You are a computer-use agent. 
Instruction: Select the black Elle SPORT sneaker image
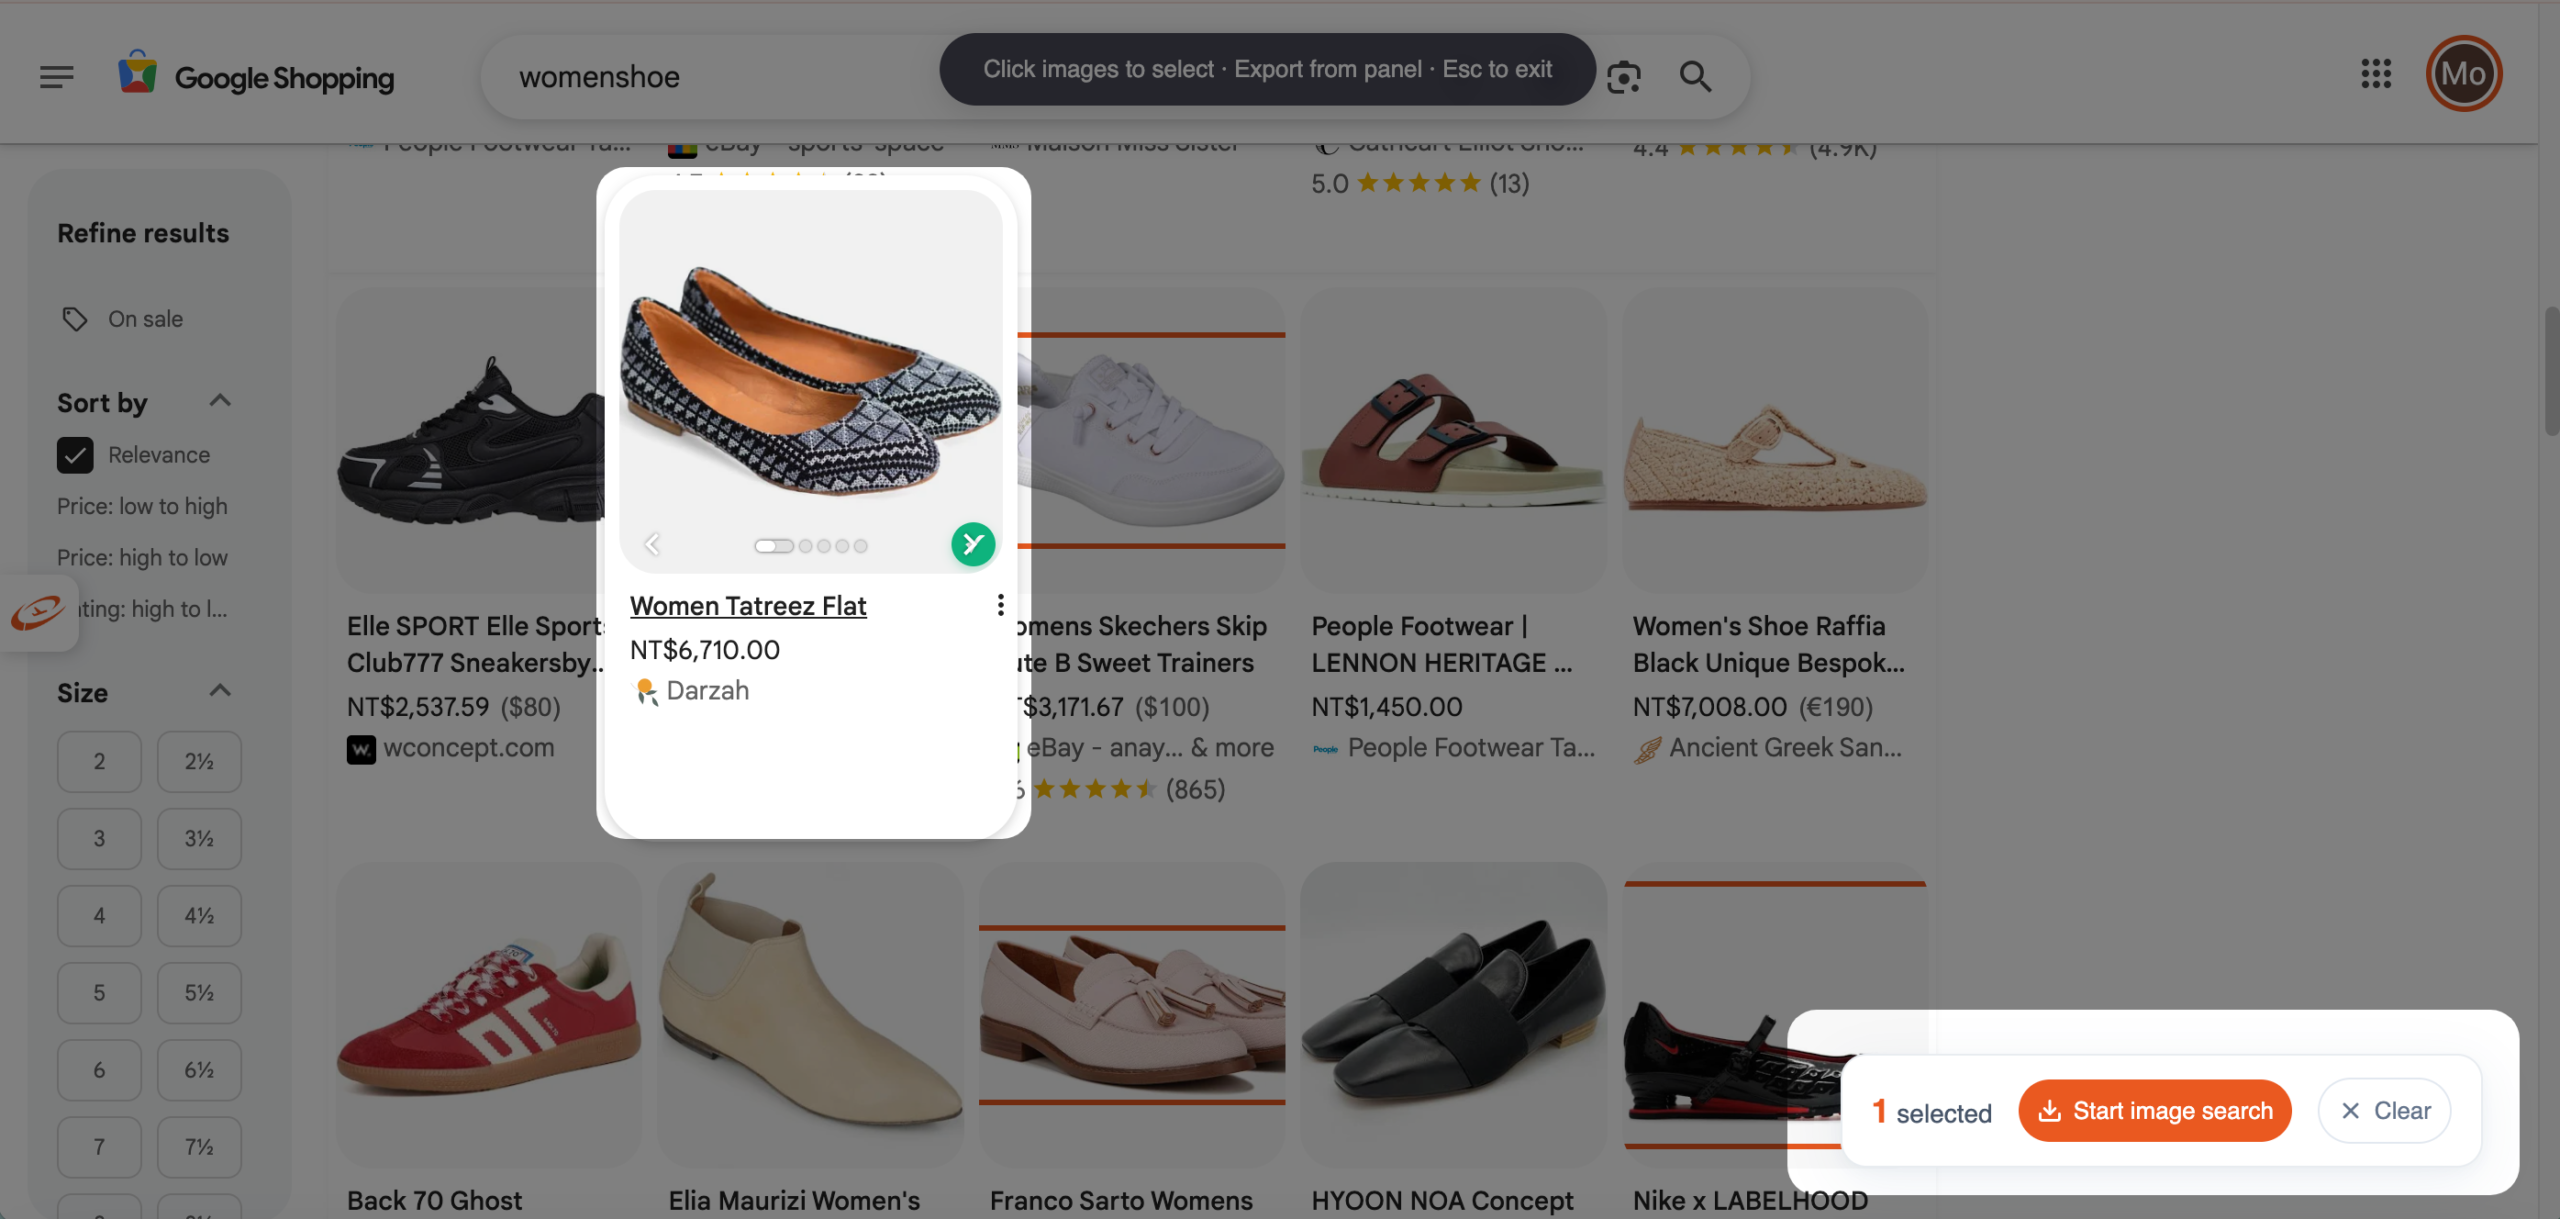click(x=470, y=441)
